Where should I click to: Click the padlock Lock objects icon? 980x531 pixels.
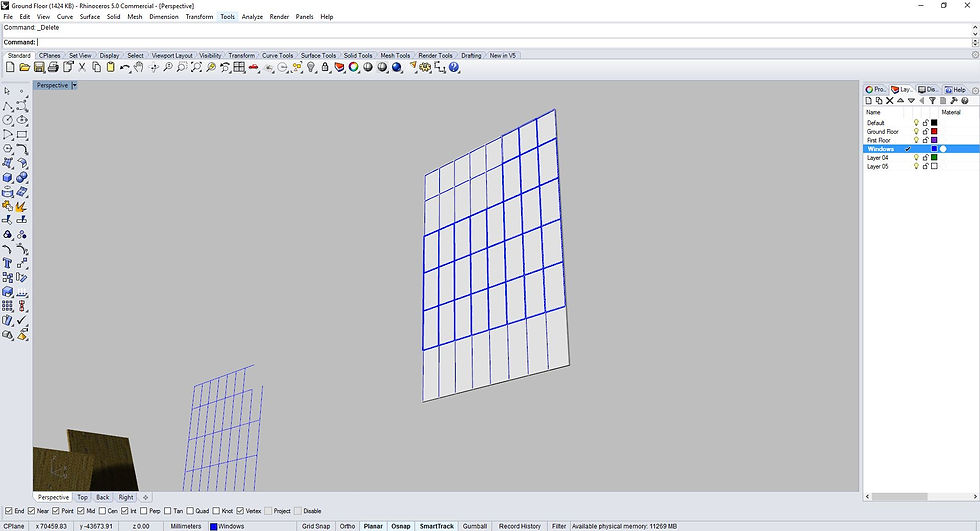pyautogui.click(x=325, y=67)
